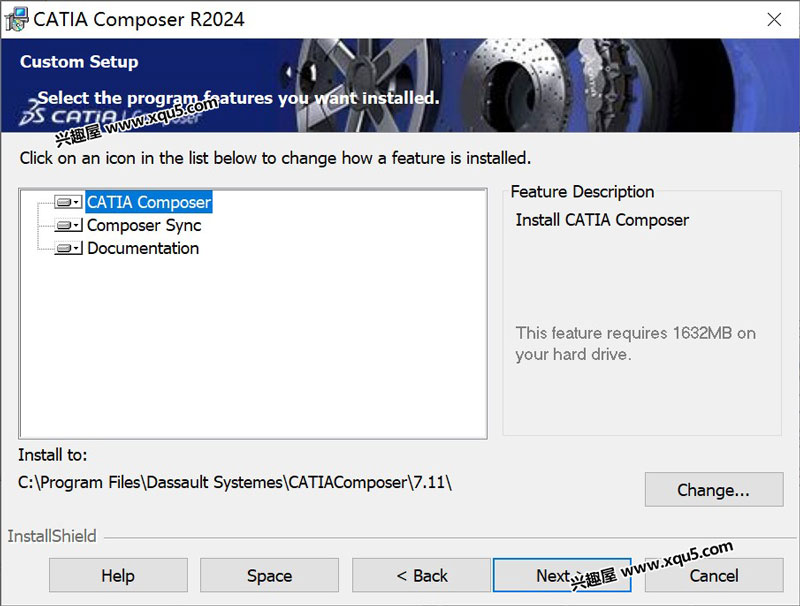
Task: Select the CATIA Composer feature row
Action: [148, 203]
